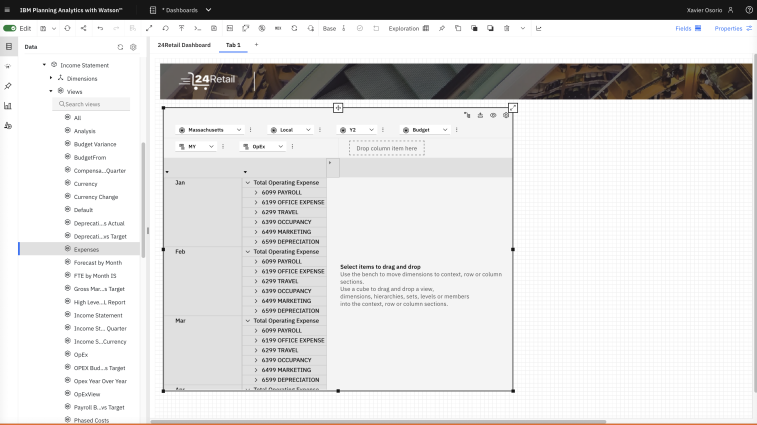This screenshot has width=757, height=425.
Task: Select the Expenses view
Action: 86,249
